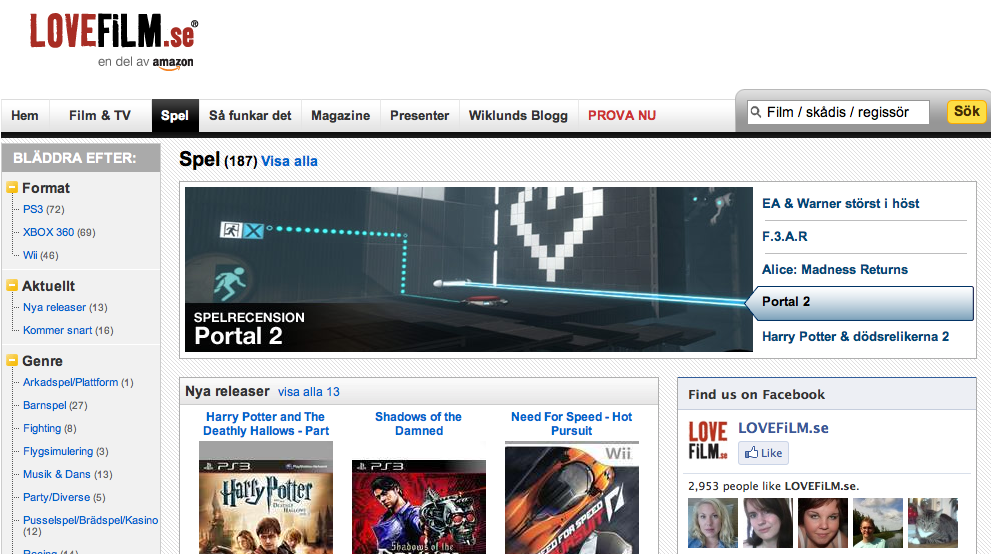Select Musik & Dans genre
Viewport: 991px width, 554px height.
[x=57, y=474]
